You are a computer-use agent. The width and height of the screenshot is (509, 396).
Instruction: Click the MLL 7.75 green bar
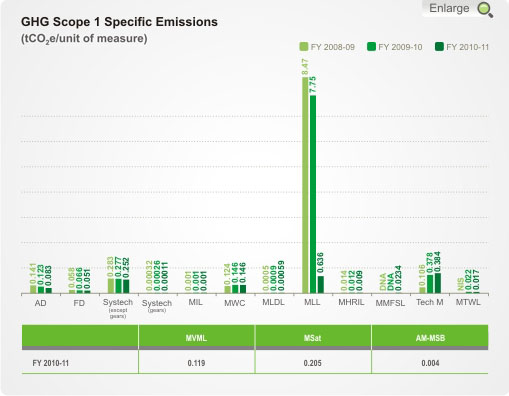tap(313, 194)
